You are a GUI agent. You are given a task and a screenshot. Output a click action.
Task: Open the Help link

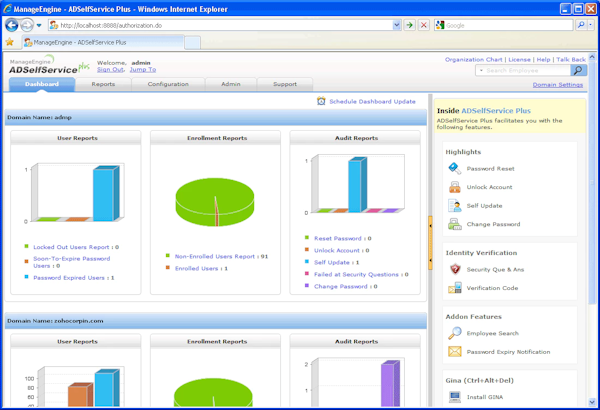(543, 60)
